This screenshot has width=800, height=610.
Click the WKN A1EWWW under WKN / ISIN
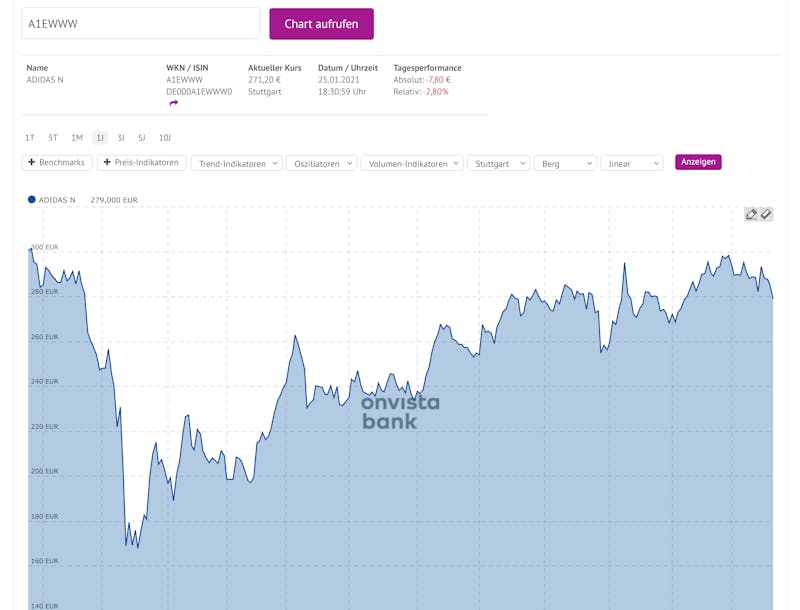click(184, 80)
